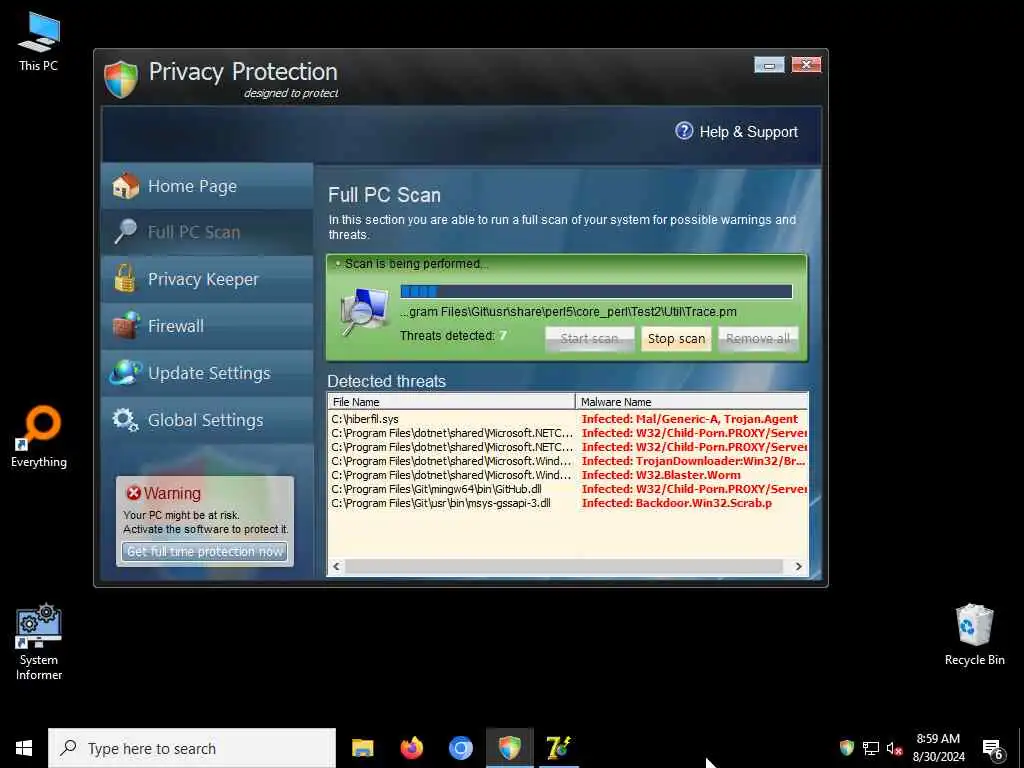Click the horizontal scrollbar track of threat list

(x=564, y=567)
